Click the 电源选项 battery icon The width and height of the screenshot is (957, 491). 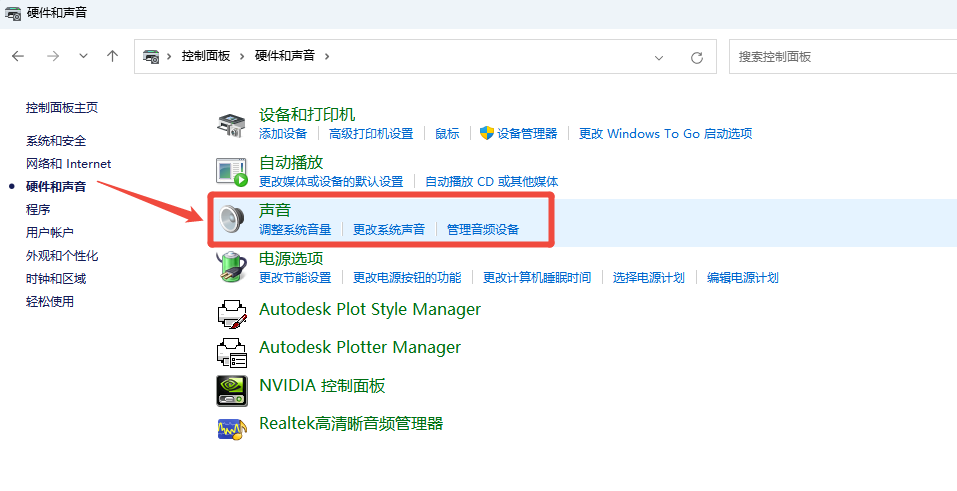point(232,267)
